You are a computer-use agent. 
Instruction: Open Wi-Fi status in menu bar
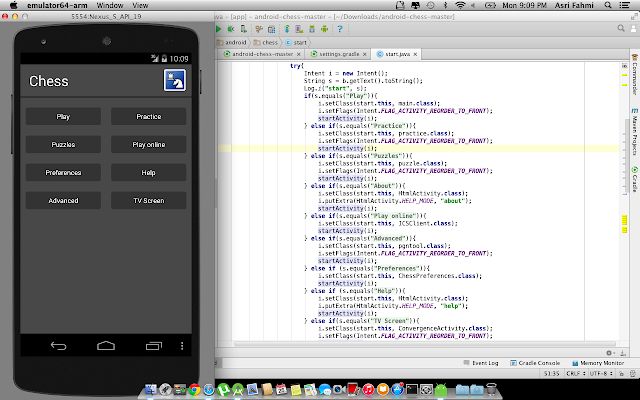coord(460,5)
